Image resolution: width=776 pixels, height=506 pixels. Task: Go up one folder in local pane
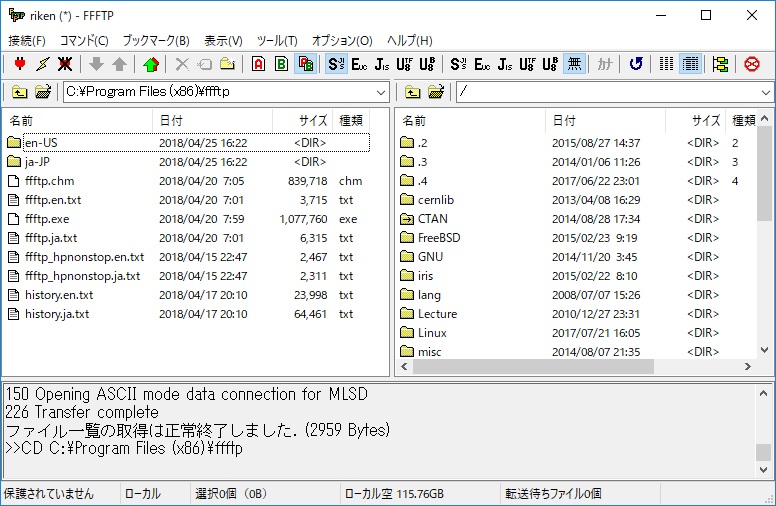pos(19,92)
